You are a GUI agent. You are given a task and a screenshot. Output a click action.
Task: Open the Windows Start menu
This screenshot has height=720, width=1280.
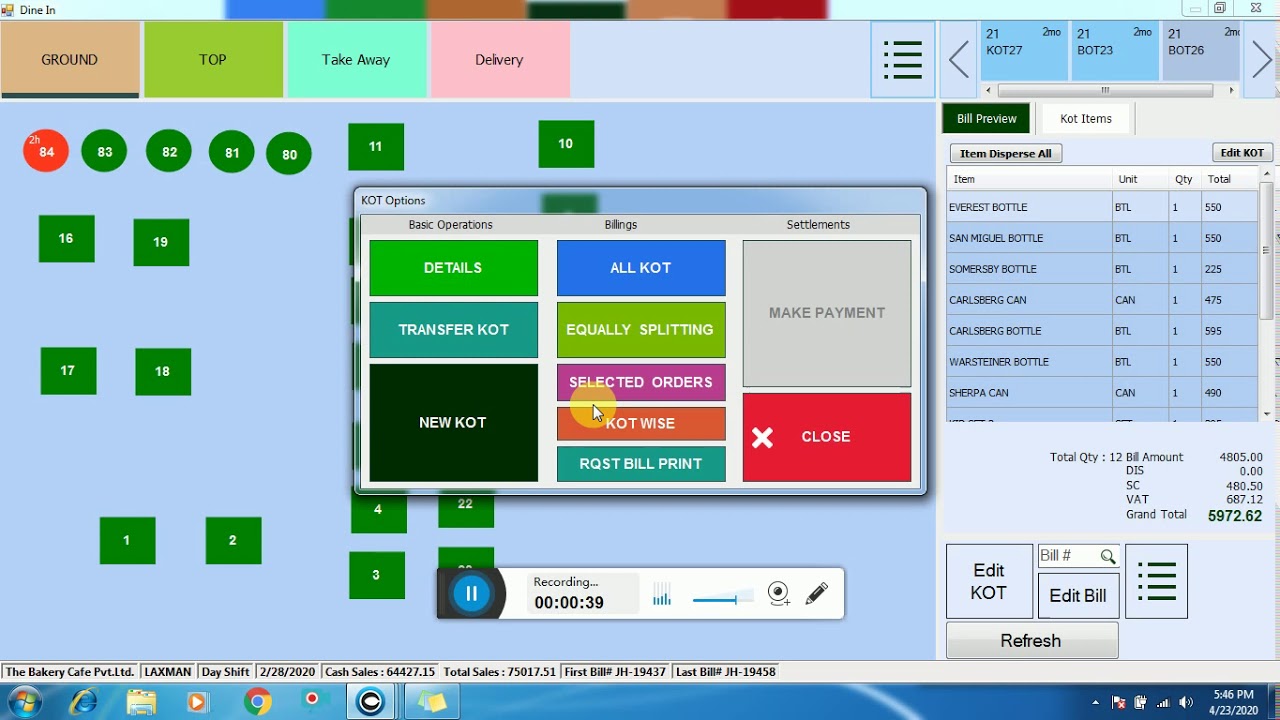coord(23,702)
